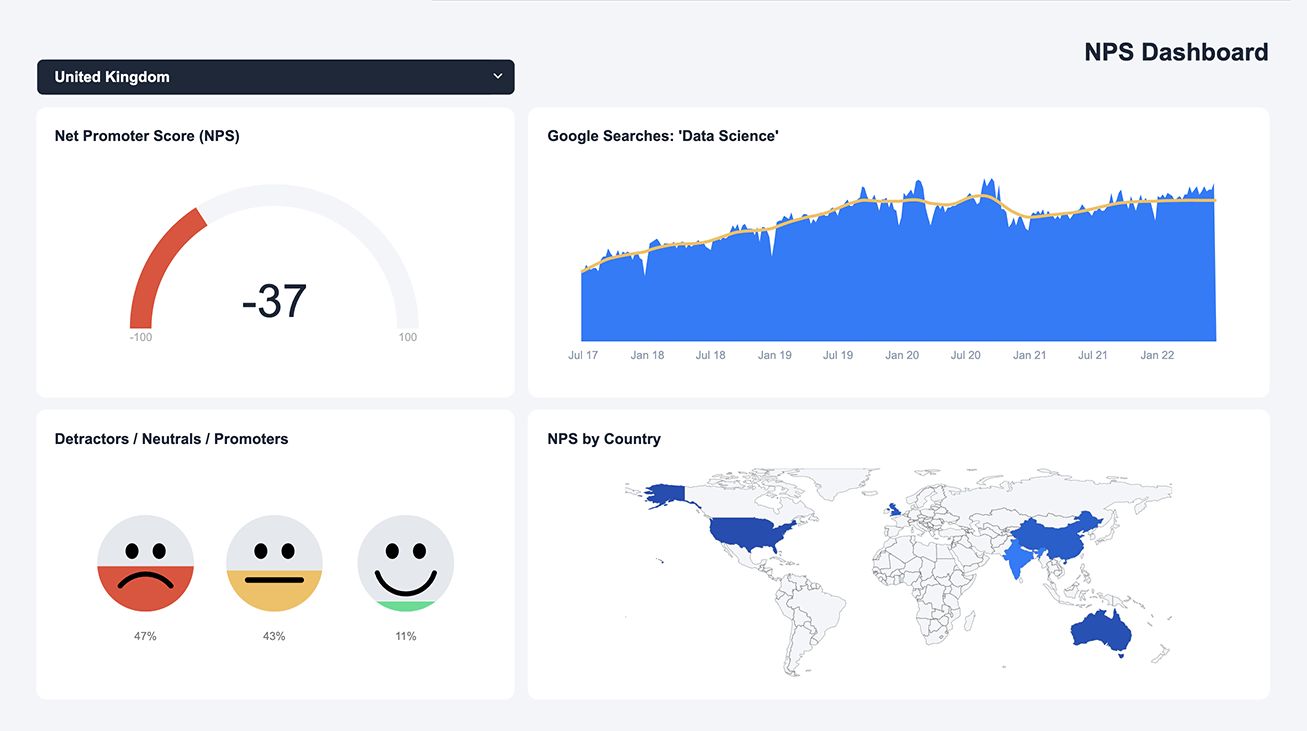Viewport: 1307px width, 731px height.
Task: Click the red segment of NPS gauge
Action: point(160,262)
